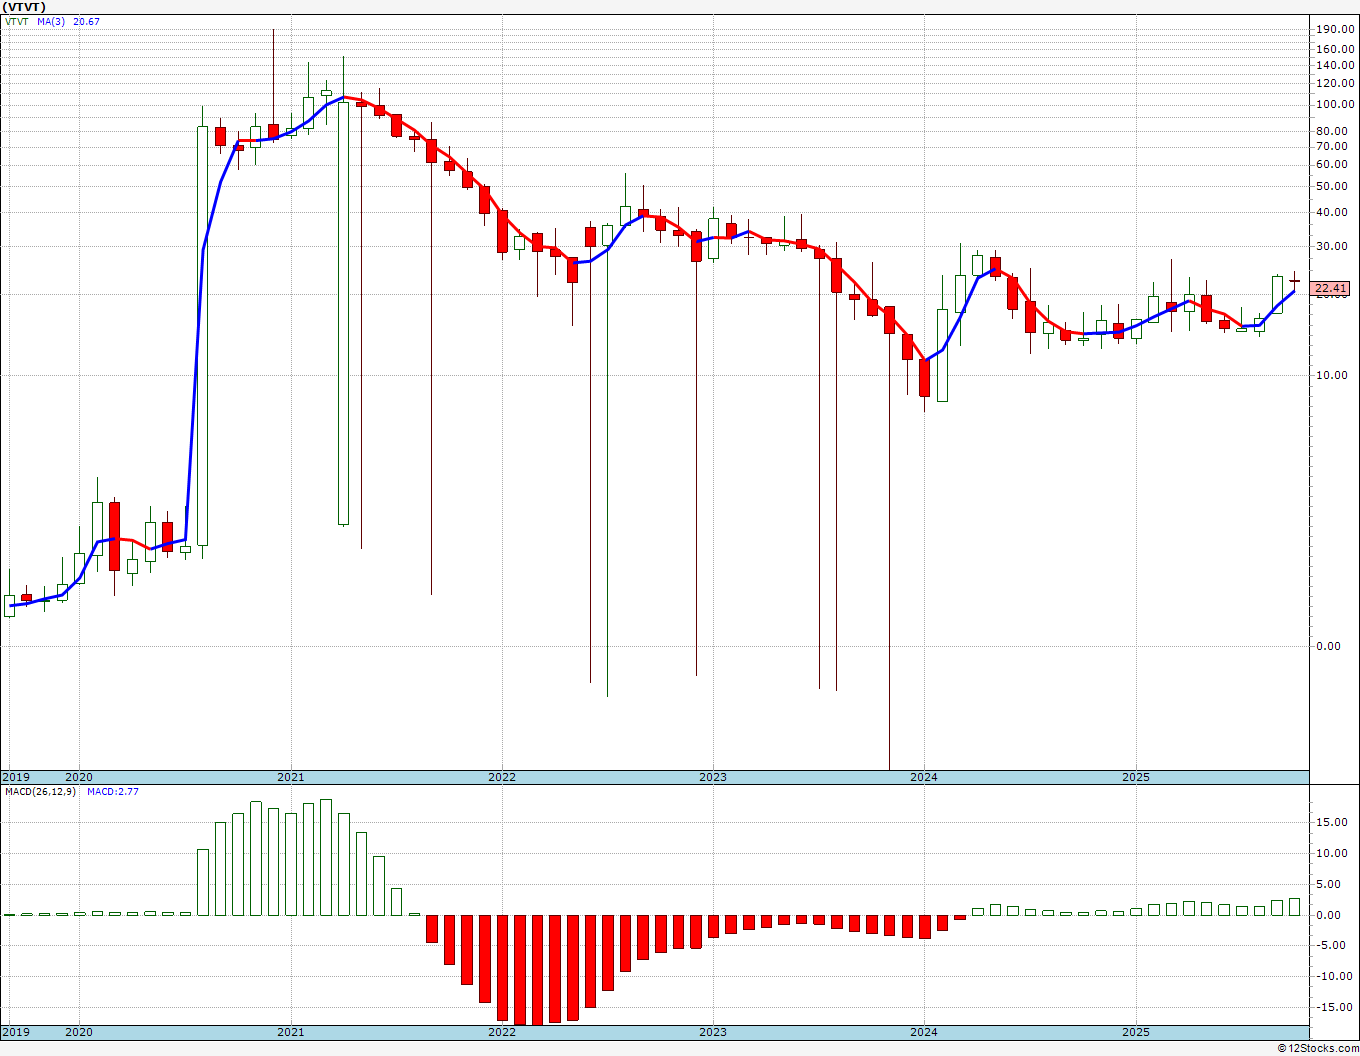Select 2021 on the MACD panel time axis

coord(290,1032)
